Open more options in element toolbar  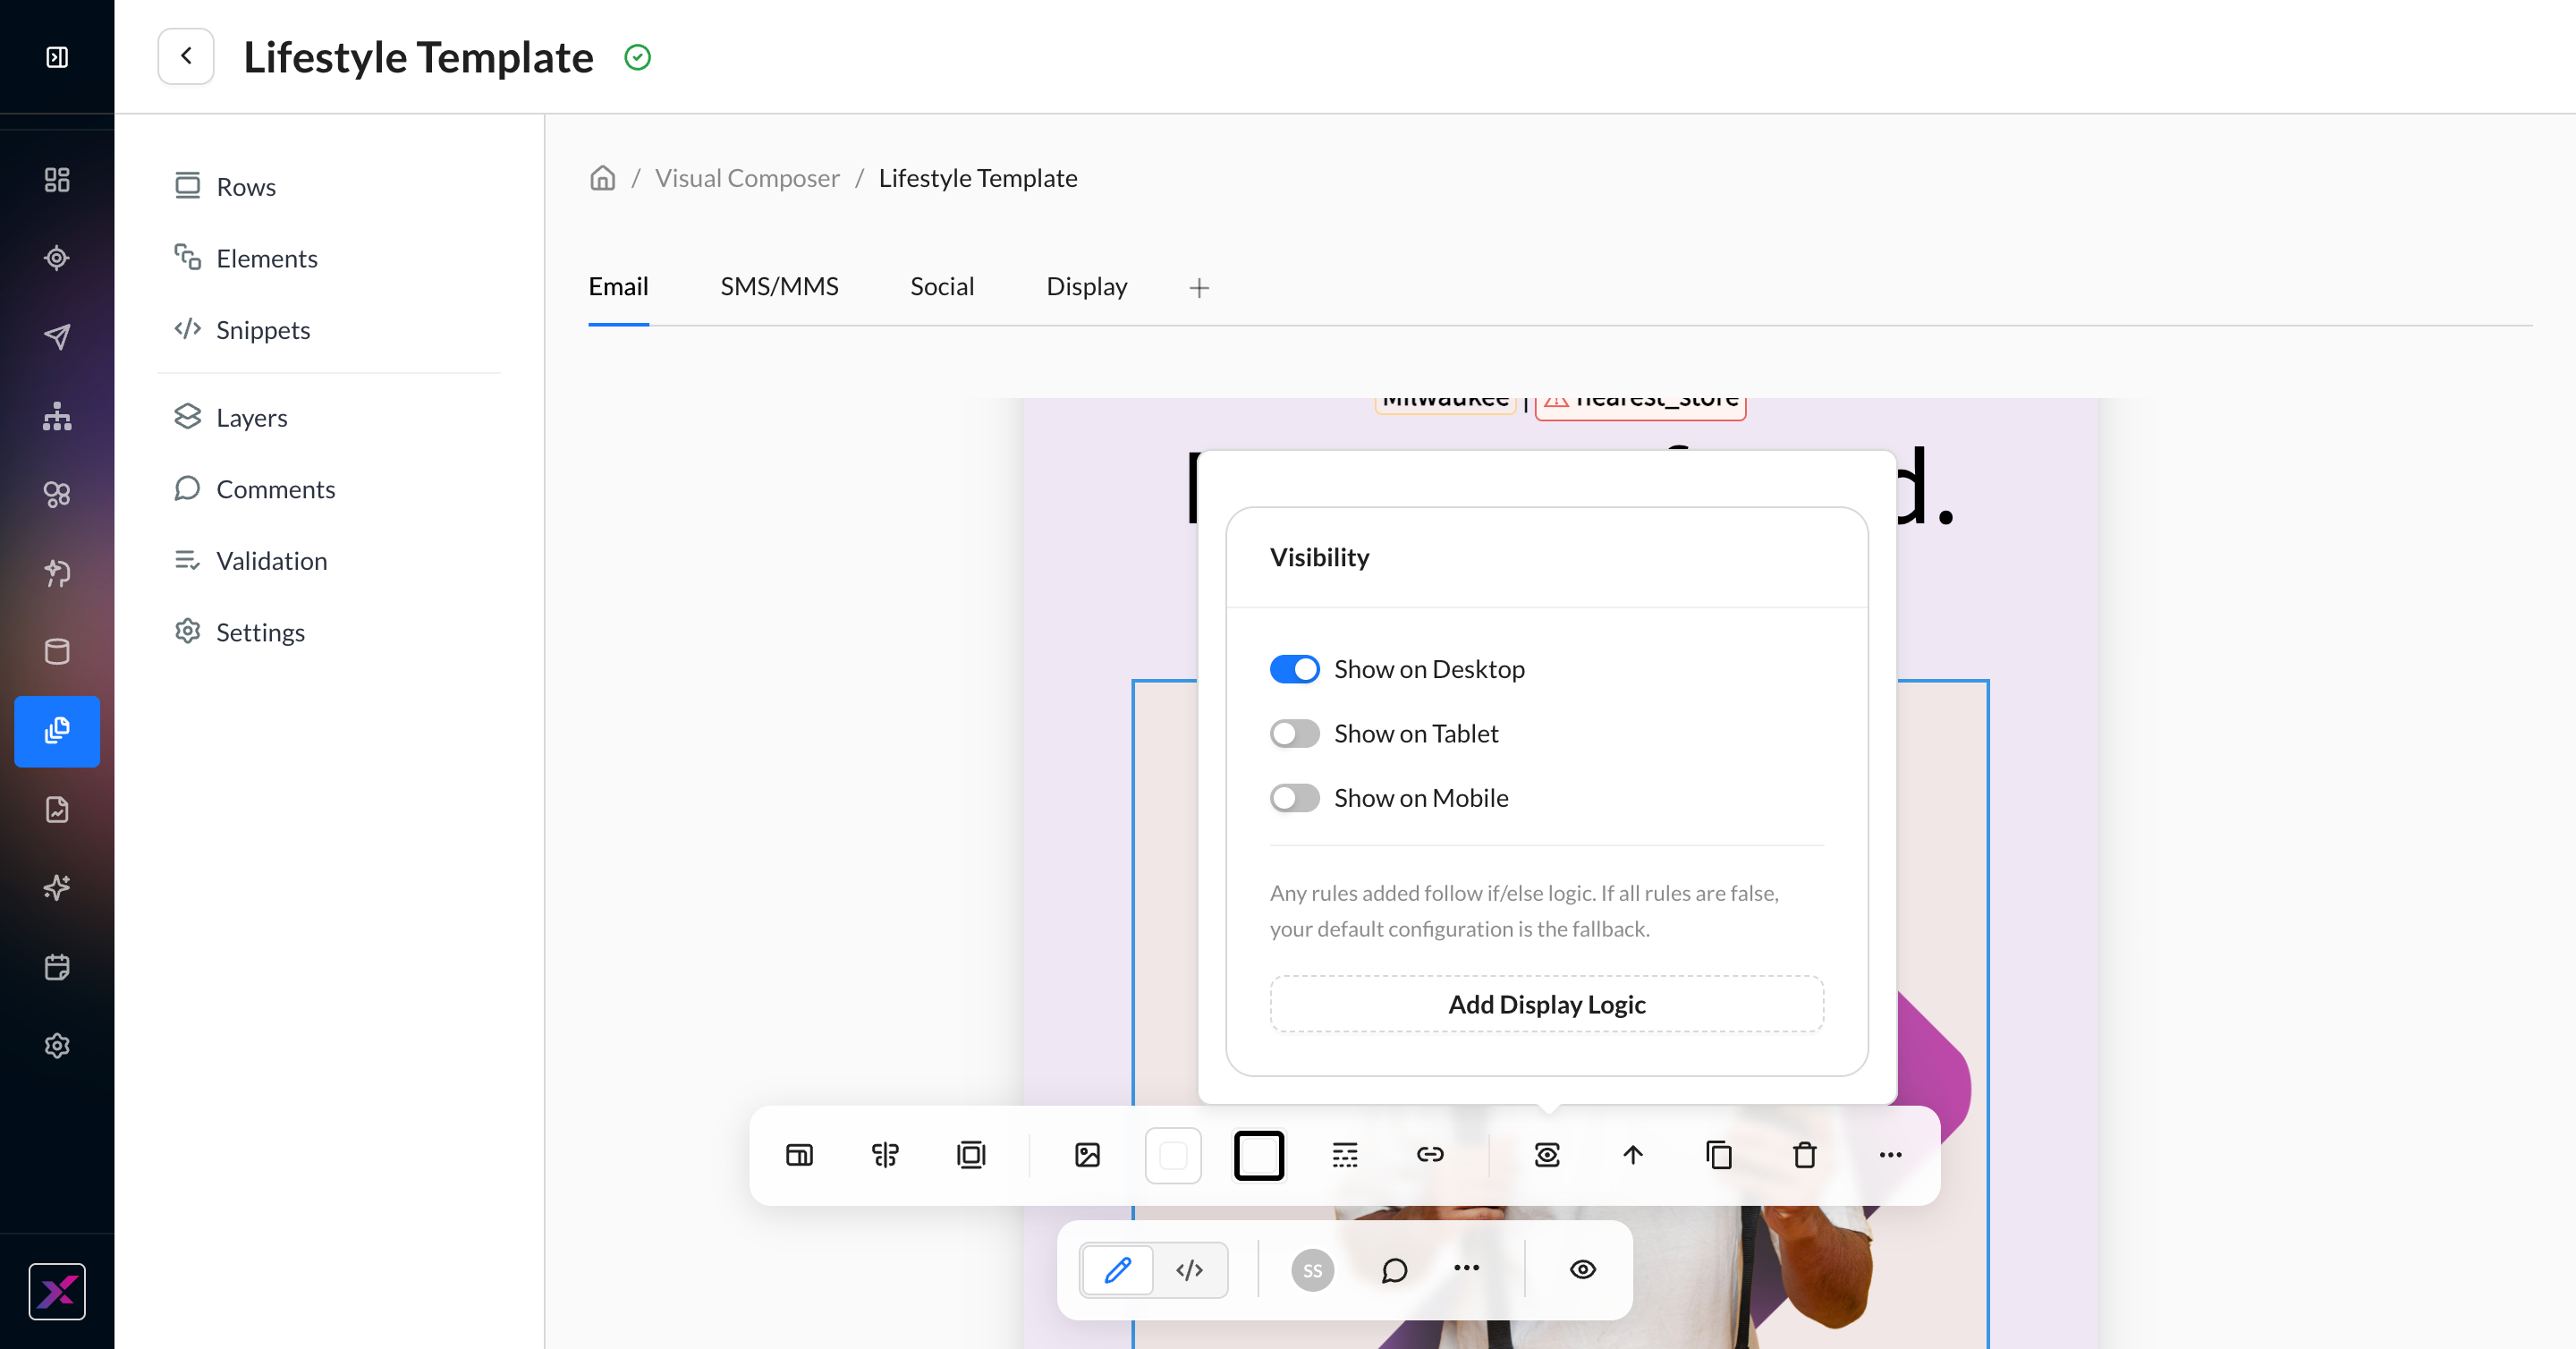(1890, 1155)
